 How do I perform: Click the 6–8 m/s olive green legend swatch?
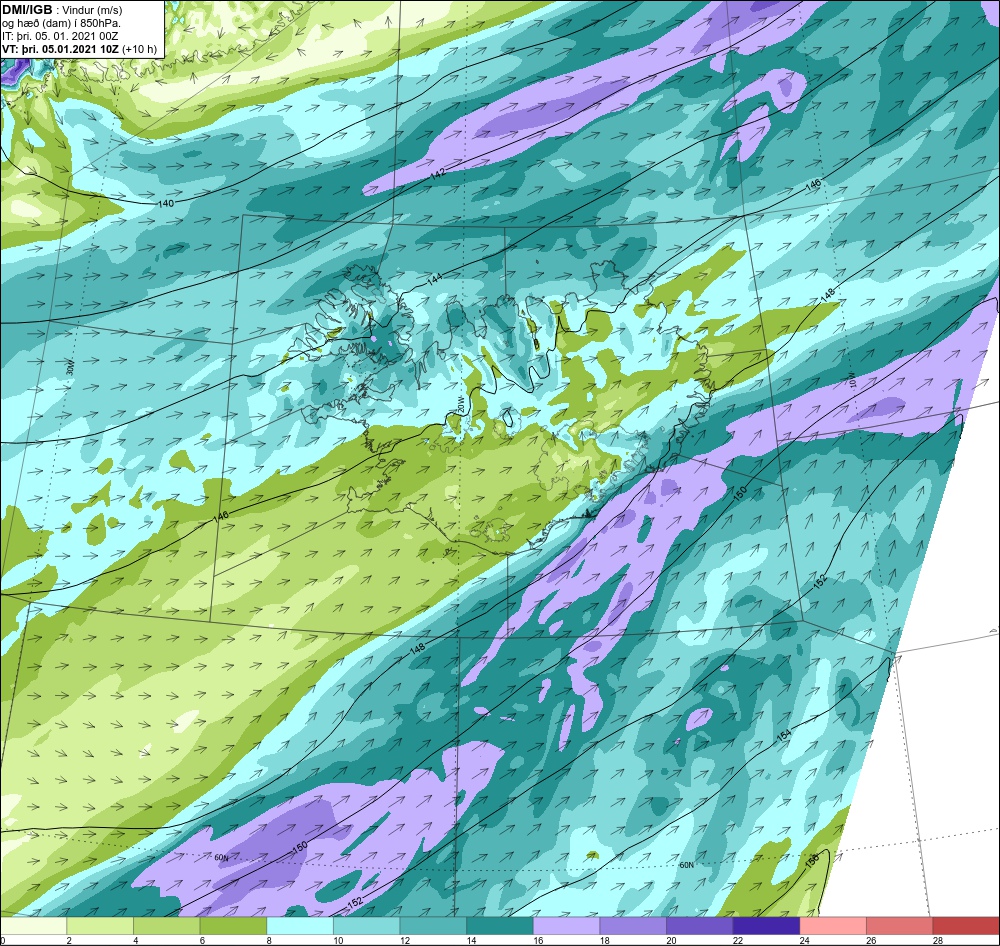tap(233, 926)
